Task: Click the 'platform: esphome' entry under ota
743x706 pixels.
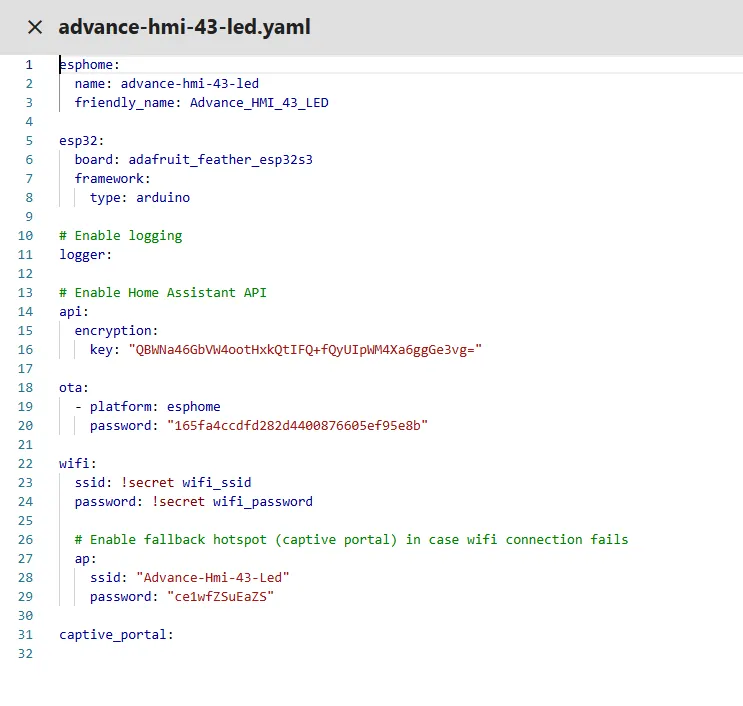Action: point(155,407)
